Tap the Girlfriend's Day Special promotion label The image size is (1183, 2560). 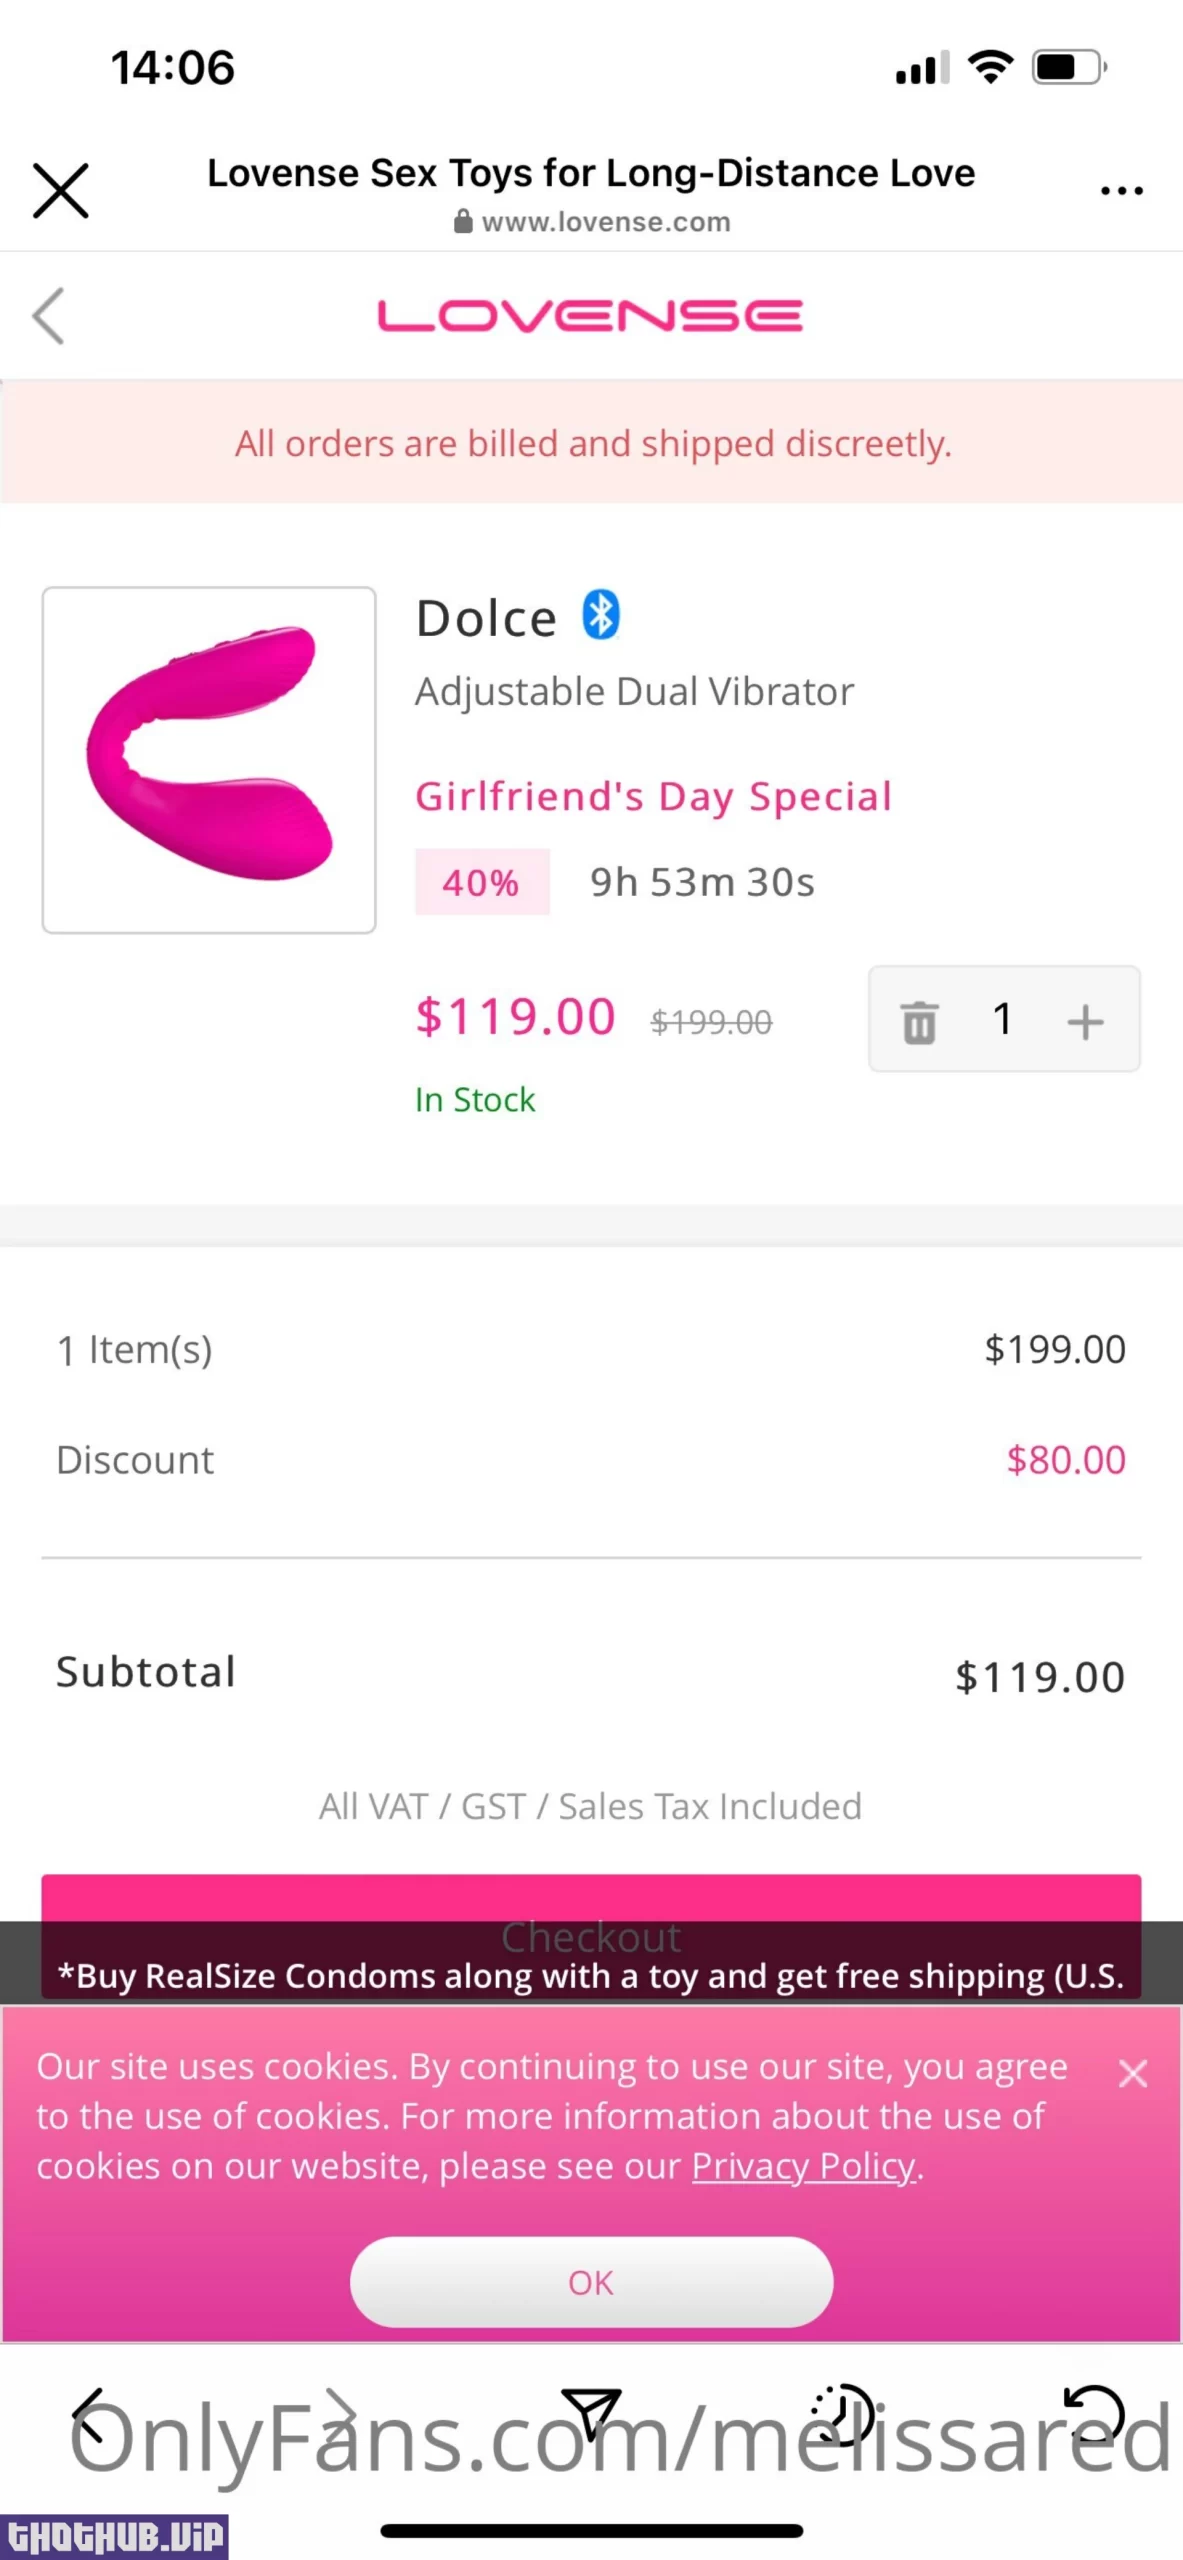(653, 797)
